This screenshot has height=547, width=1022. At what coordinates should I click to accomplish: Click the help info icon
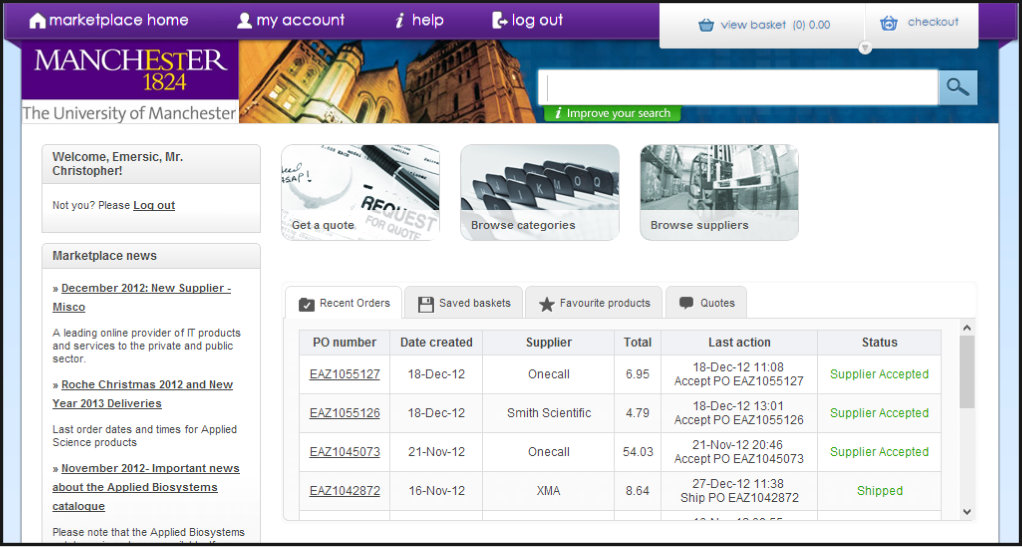point(400,21)
